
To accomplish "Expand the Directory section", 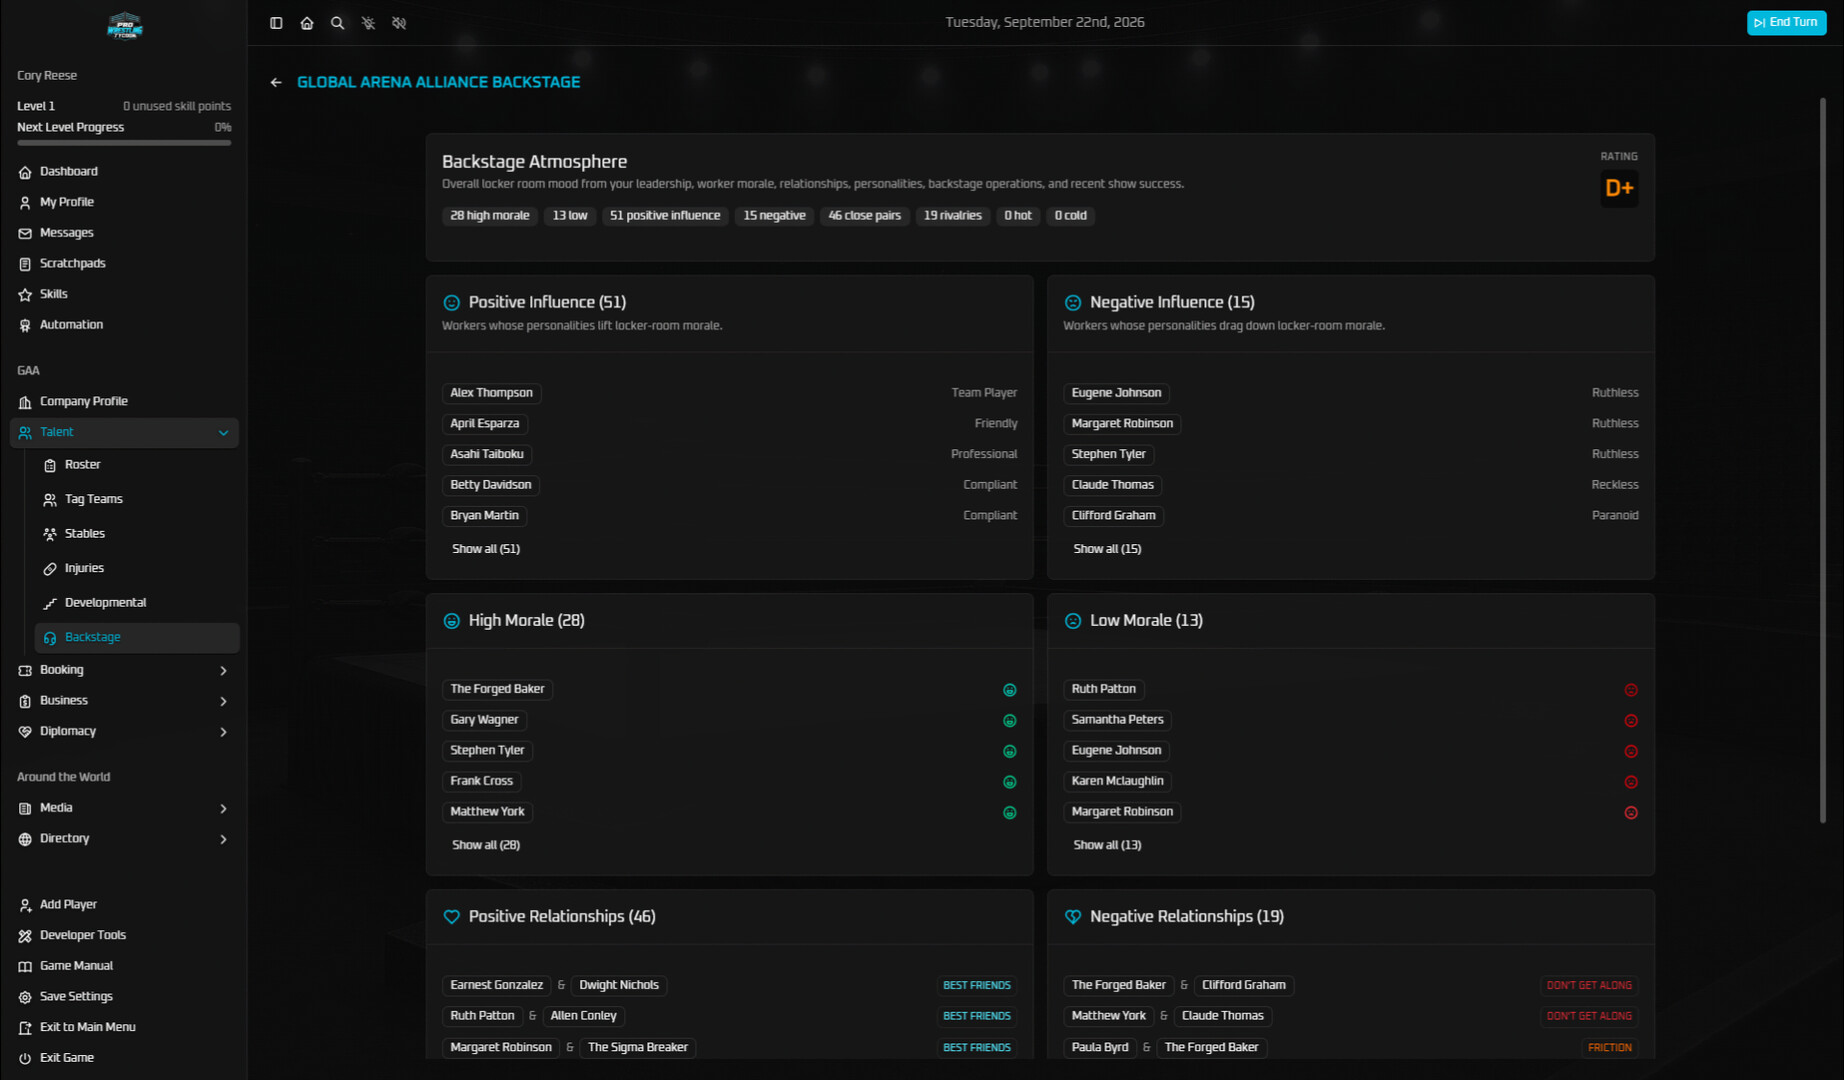I will tap(124, 839).
